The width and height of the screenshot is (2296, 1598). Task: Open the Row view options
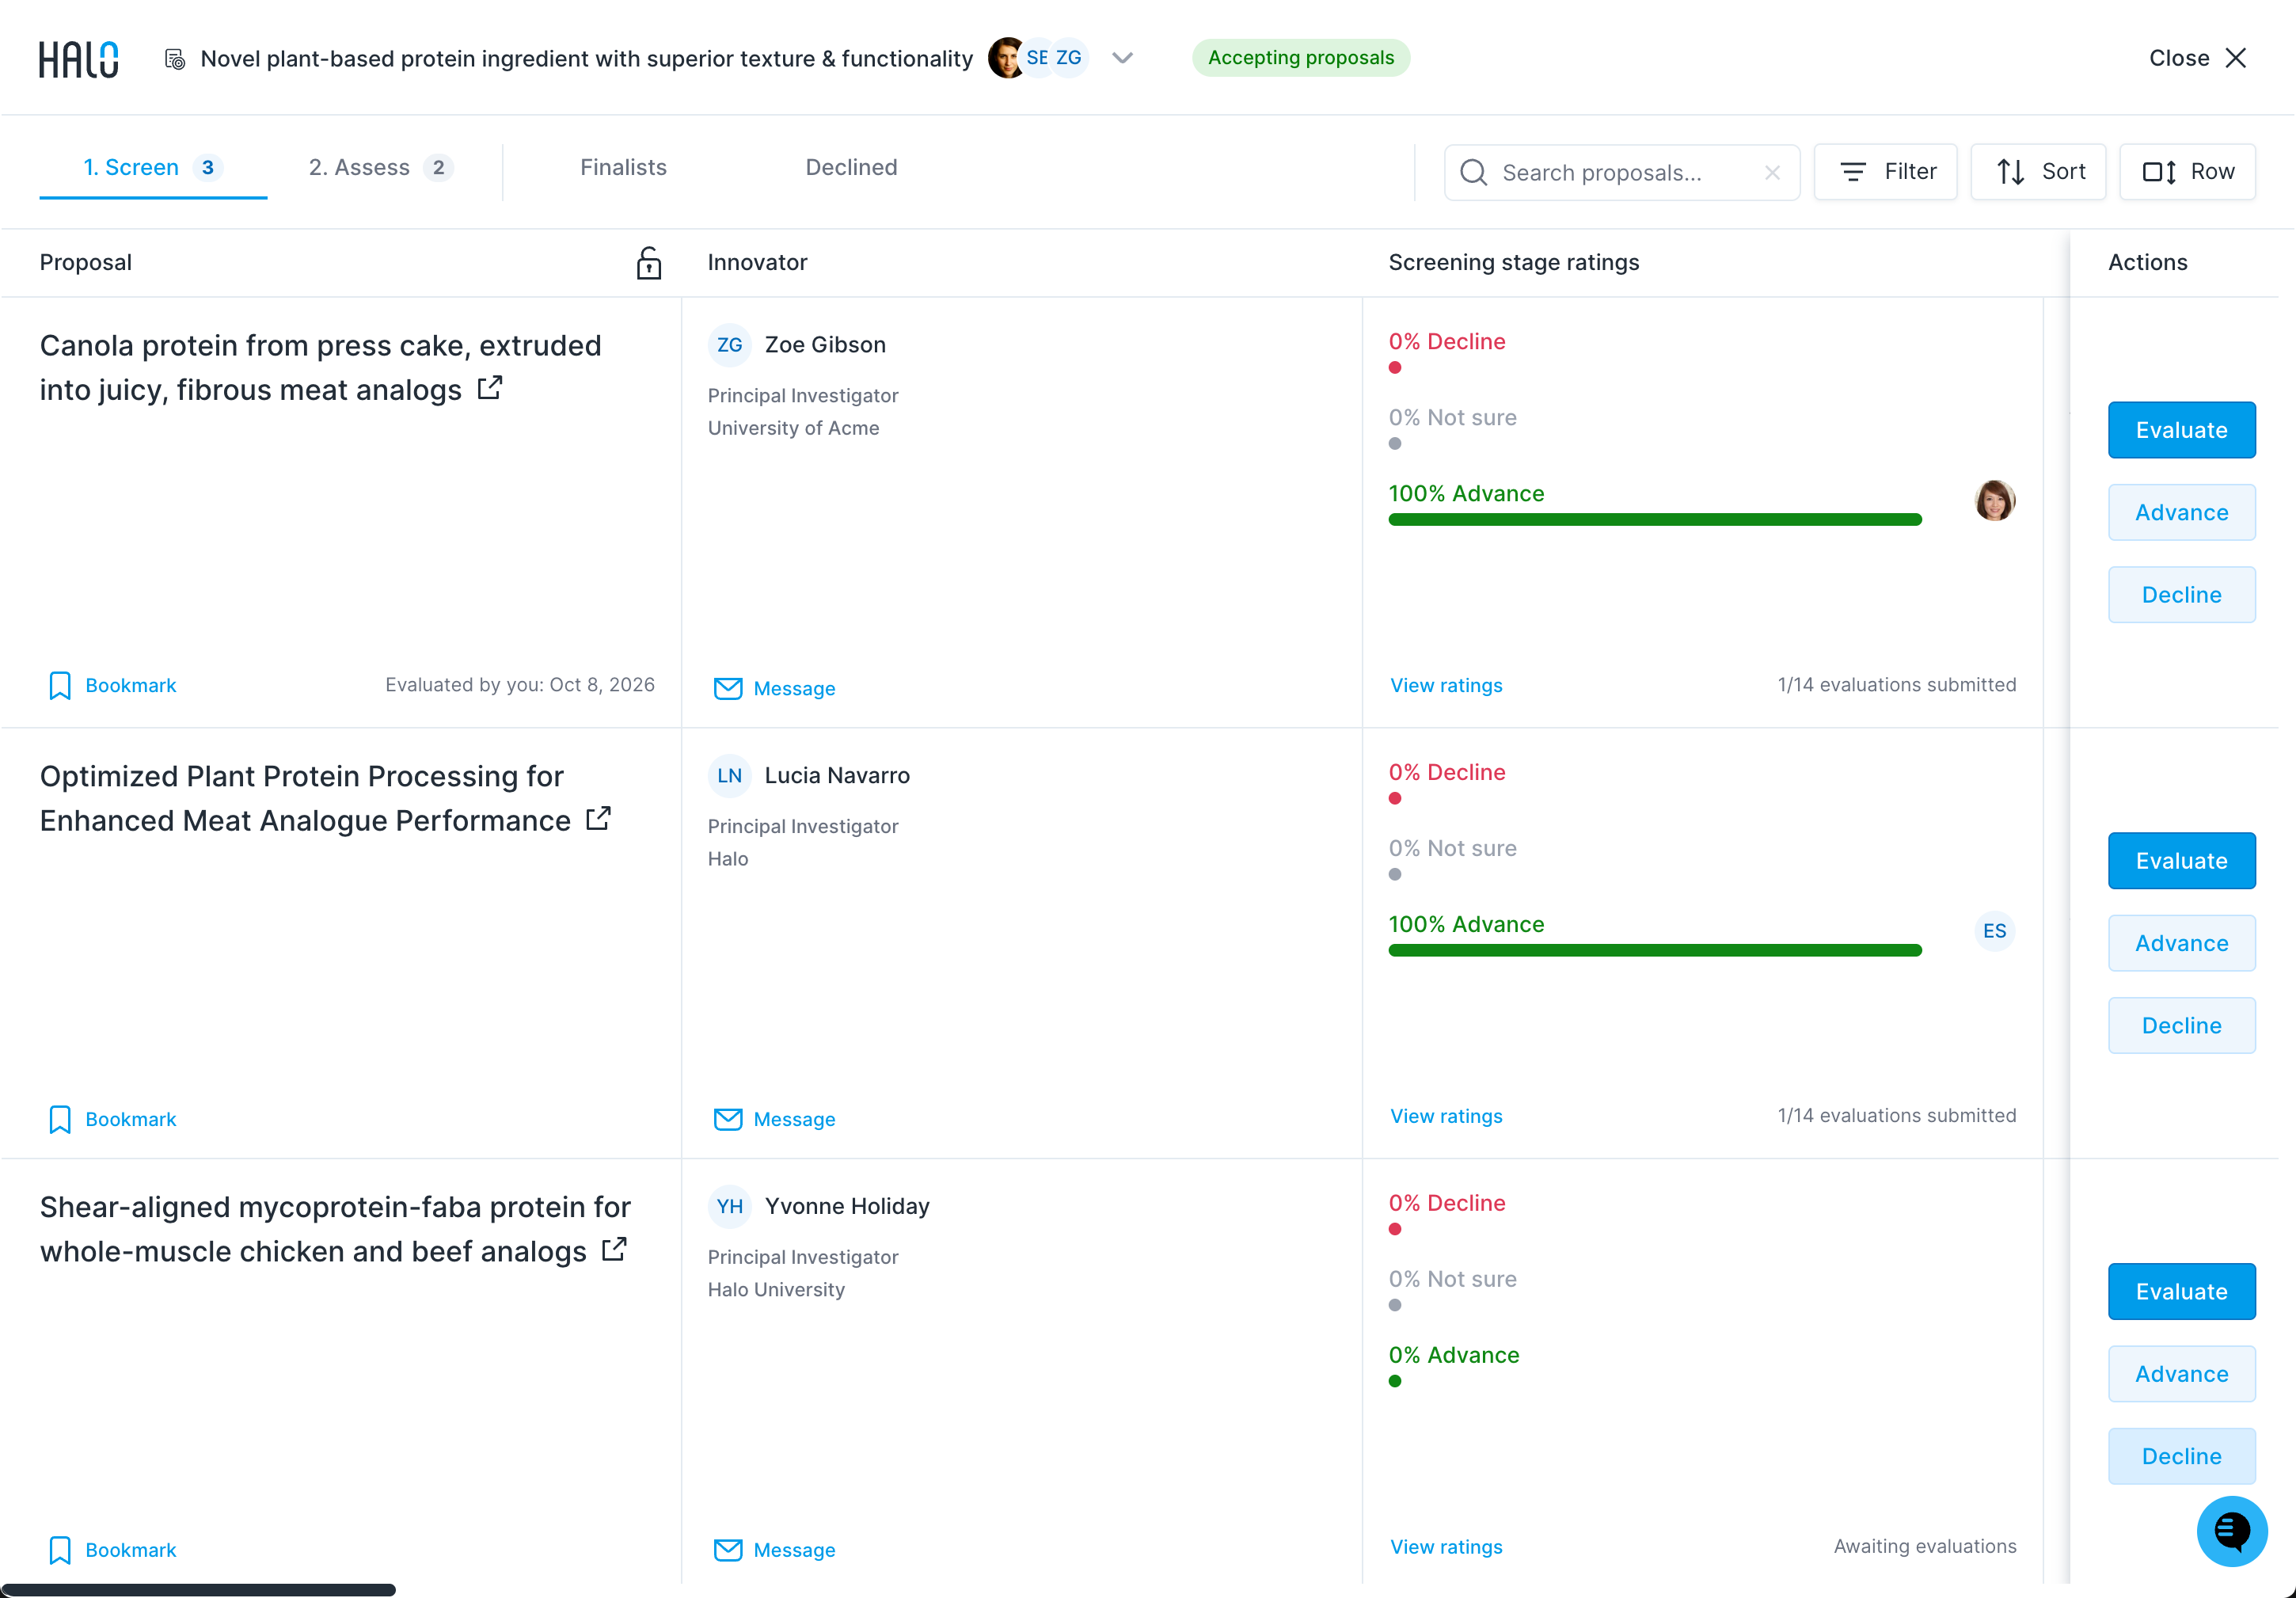(x=2187, y=172)
